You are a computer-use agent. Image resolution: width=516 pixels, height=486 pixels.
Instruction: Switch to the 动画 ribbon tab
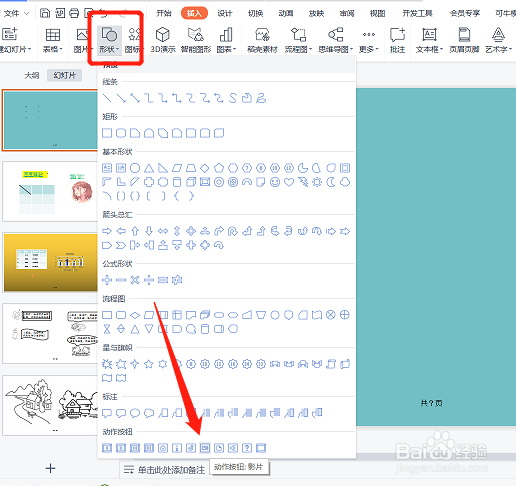click(286, 13)
